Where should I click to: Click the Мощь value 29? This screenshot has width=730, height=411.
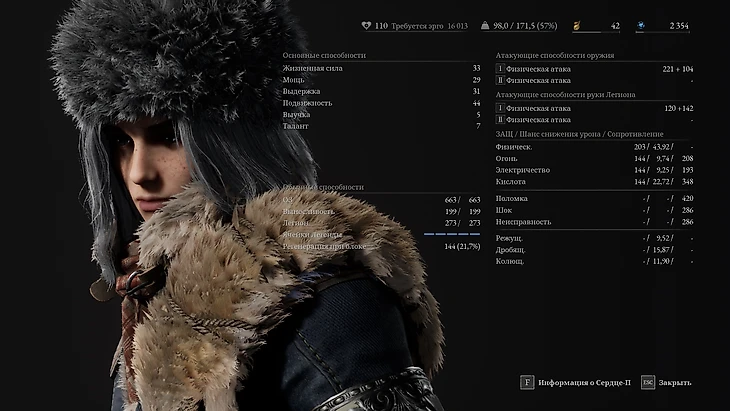point(476,80)
